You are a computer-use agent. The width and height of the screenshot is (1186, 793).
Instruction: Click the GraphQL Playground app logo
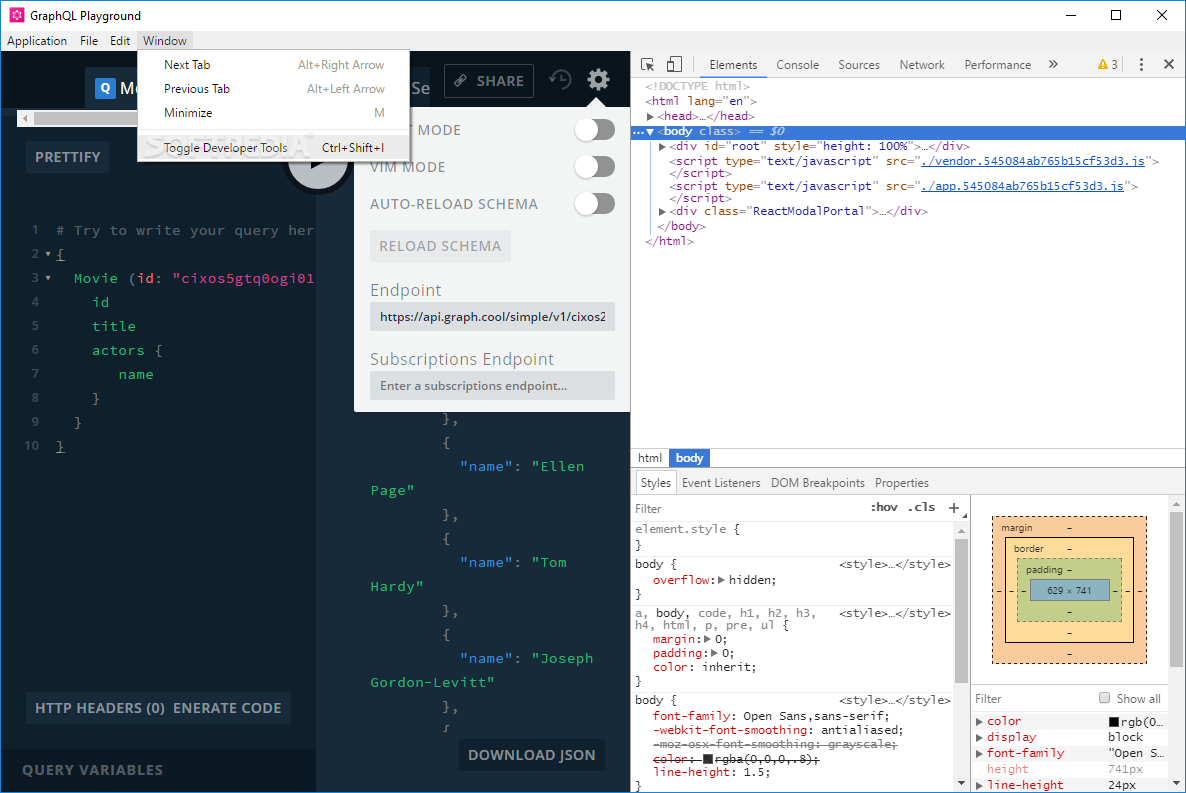pyautogui.click(x=17, y=15)
